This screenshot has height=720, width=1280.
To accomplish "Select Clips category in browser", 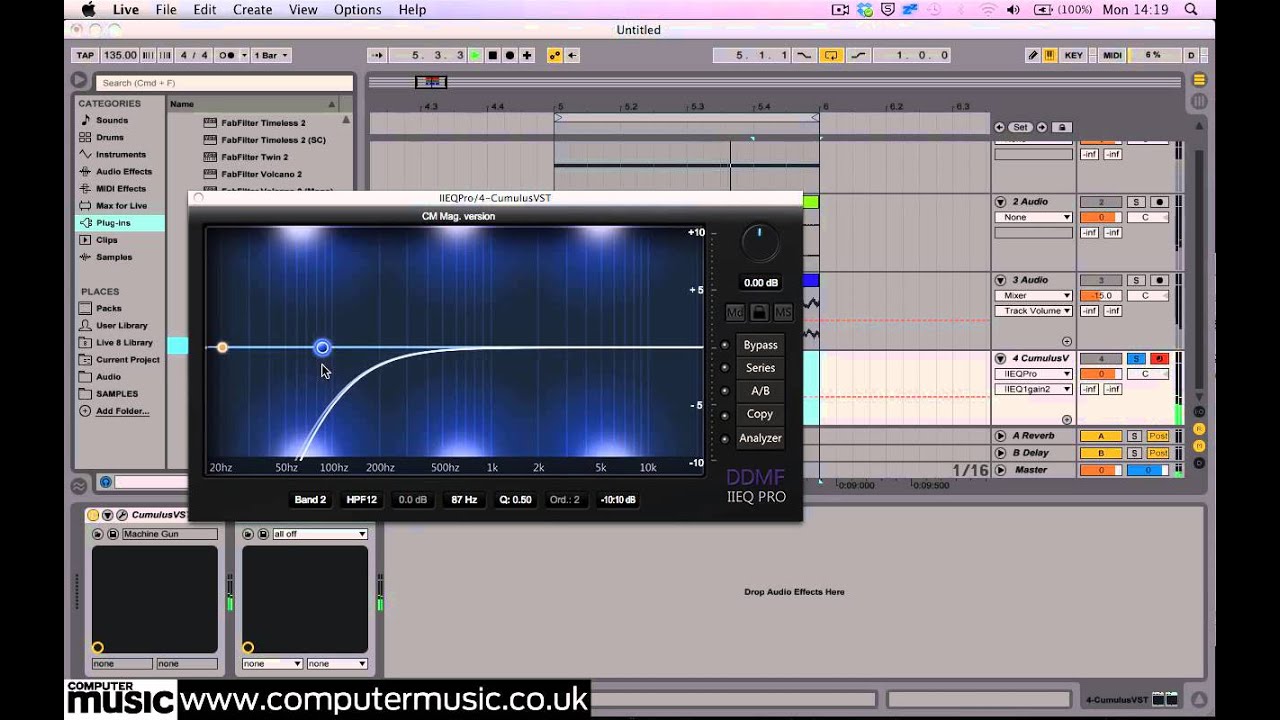I will coord(106,240).
